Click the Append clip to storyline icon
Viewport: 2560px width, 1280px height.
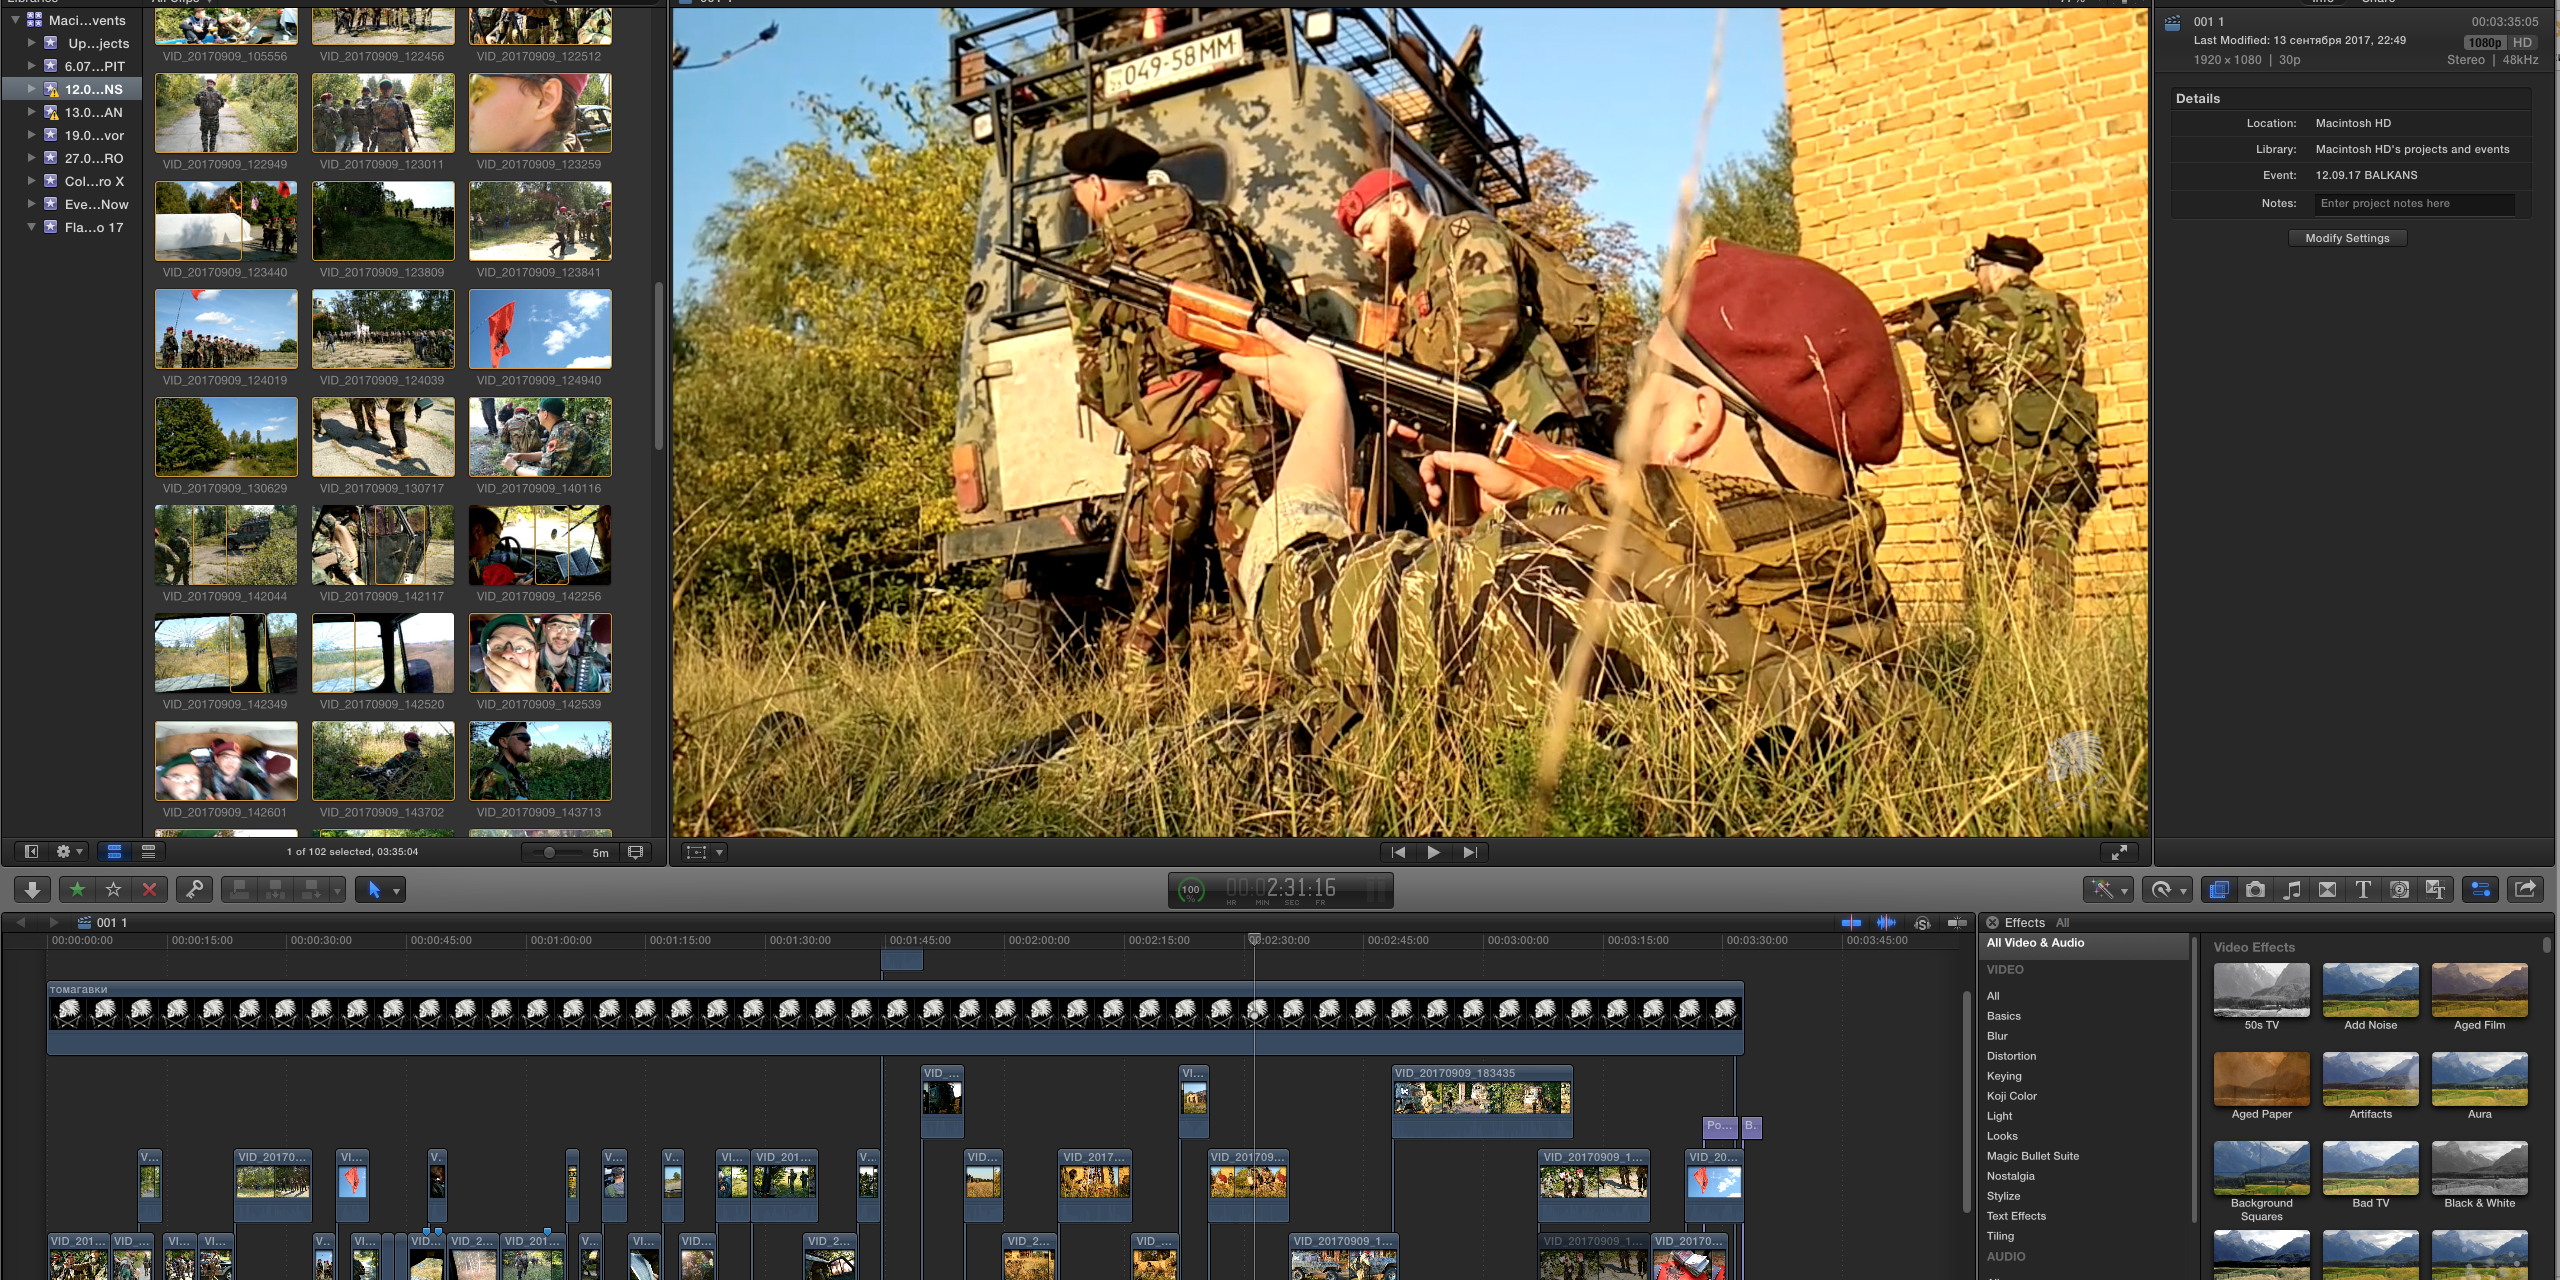point(312,889)
